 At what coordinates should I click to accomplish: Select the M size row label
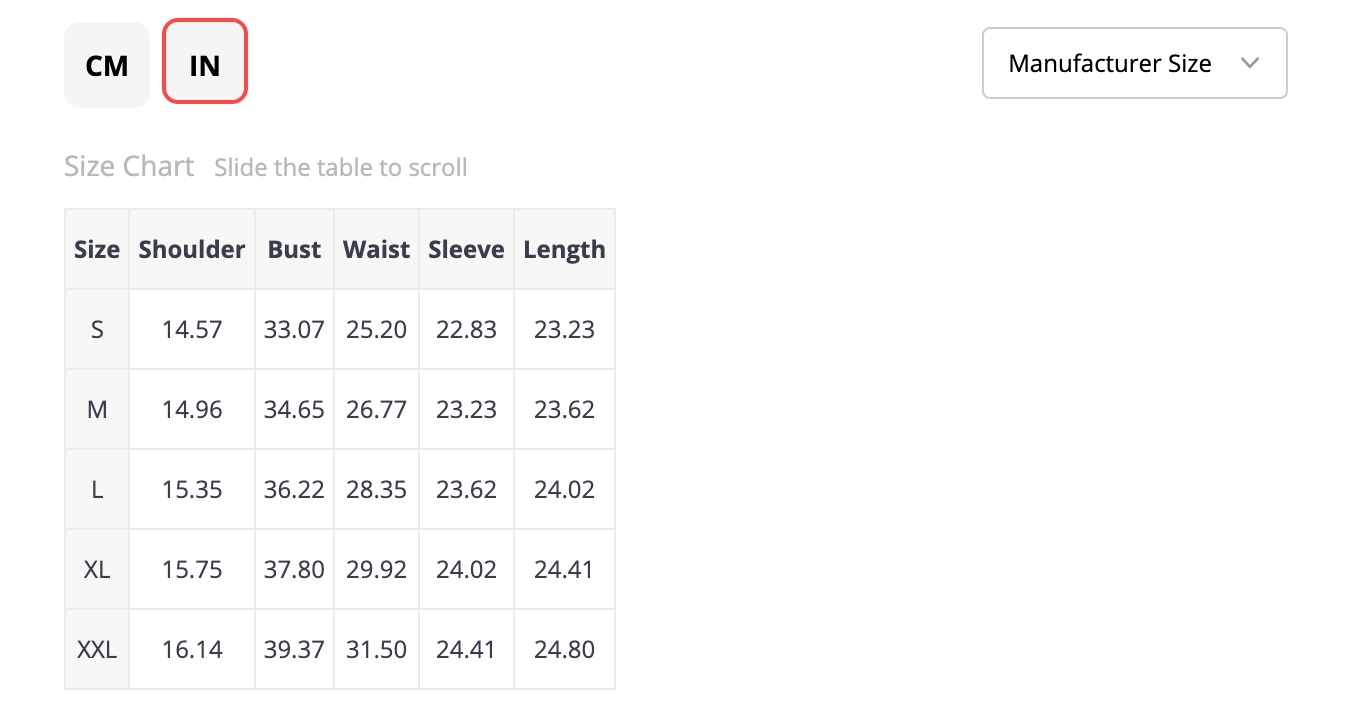[x=97, y=410]
